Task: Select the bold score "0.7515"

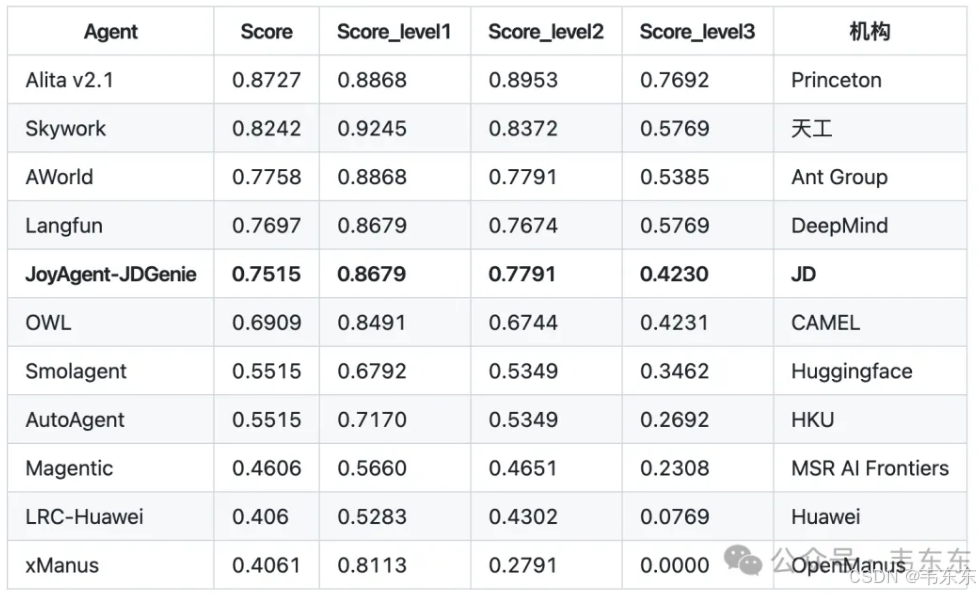Action: (266, 274)
